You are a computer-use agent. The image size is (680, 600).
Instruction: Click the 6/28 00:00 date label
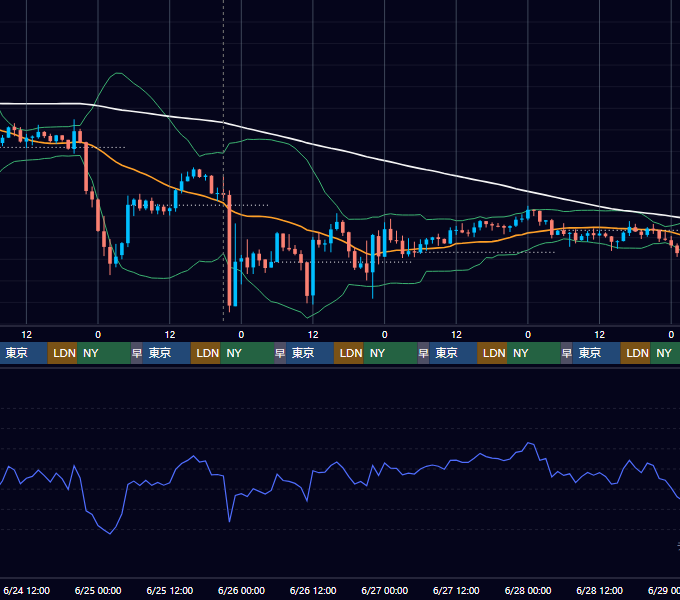pyautogui.click(x=528, y=590)
